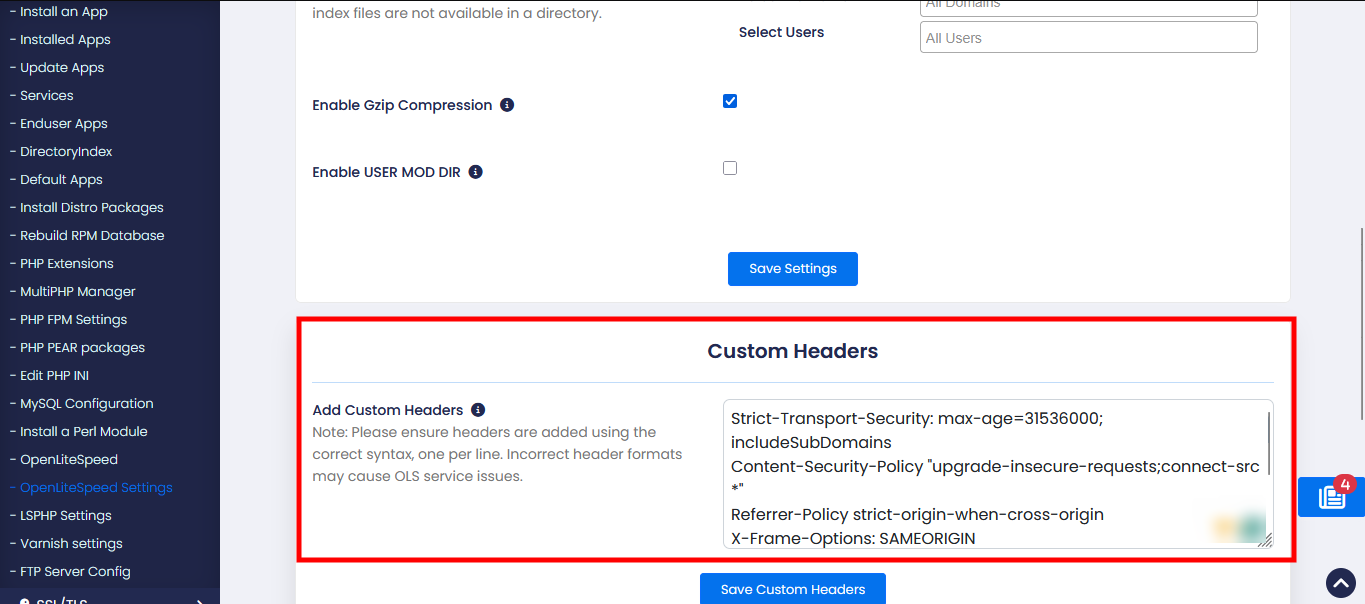
Task: Check the Enable USER MOD DIR checkbox
Action: point(730,168)
